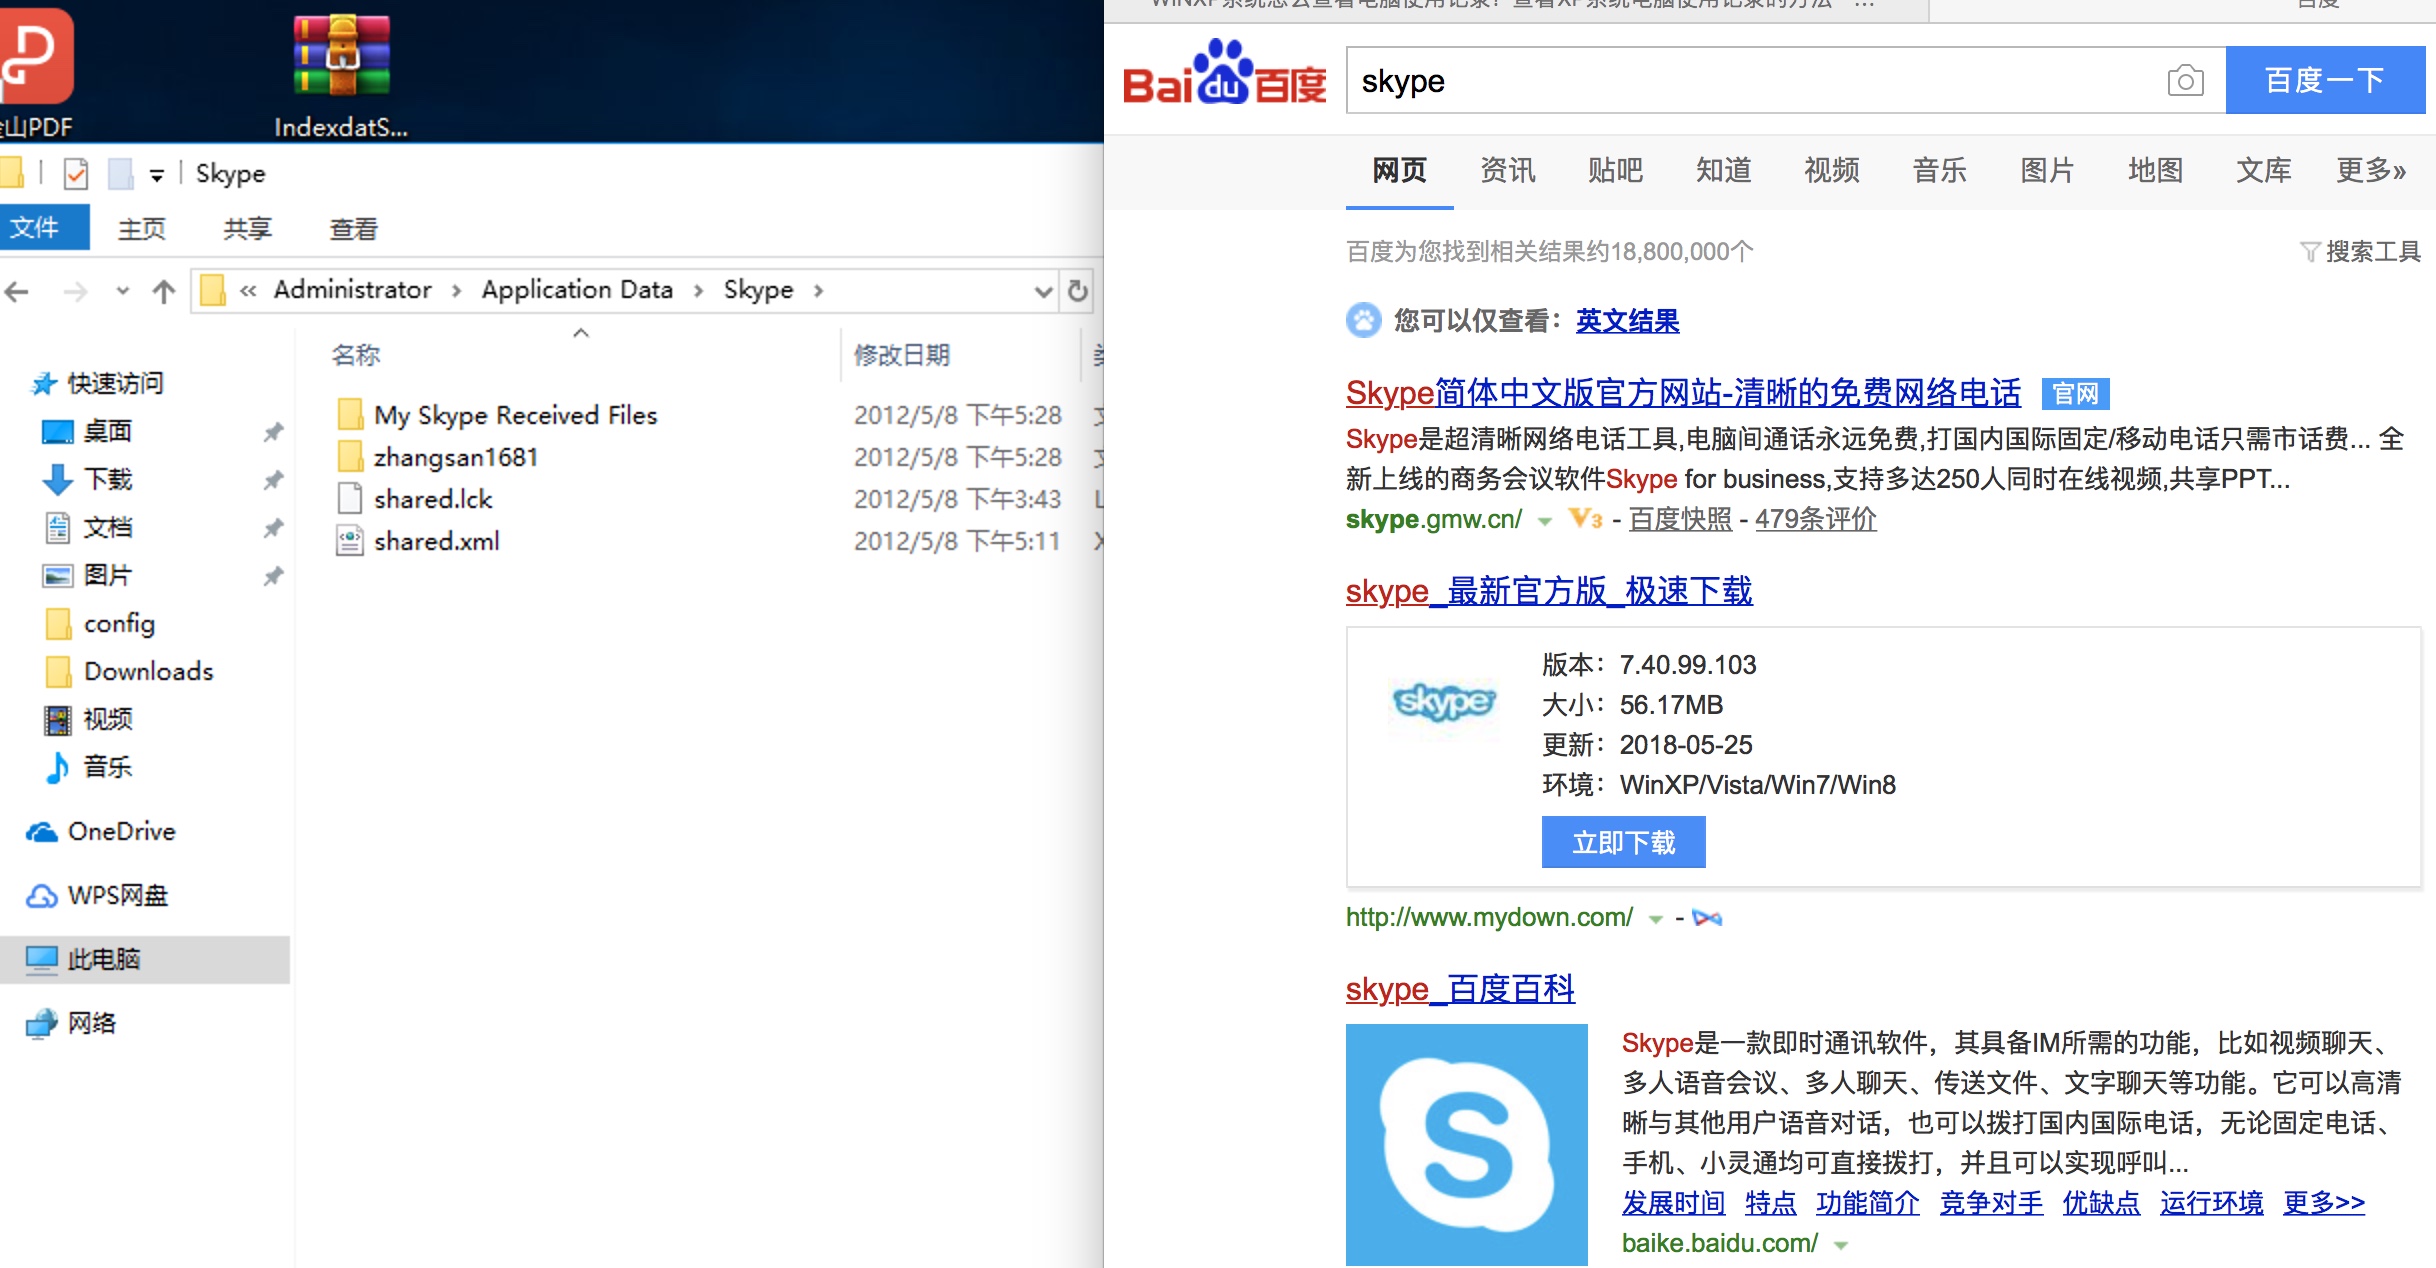Image resolution: width=2436 pixels, height=1268 pixels.
Task: Switch to Baidu's 图片 results tab
Action: coord(2048,171)
